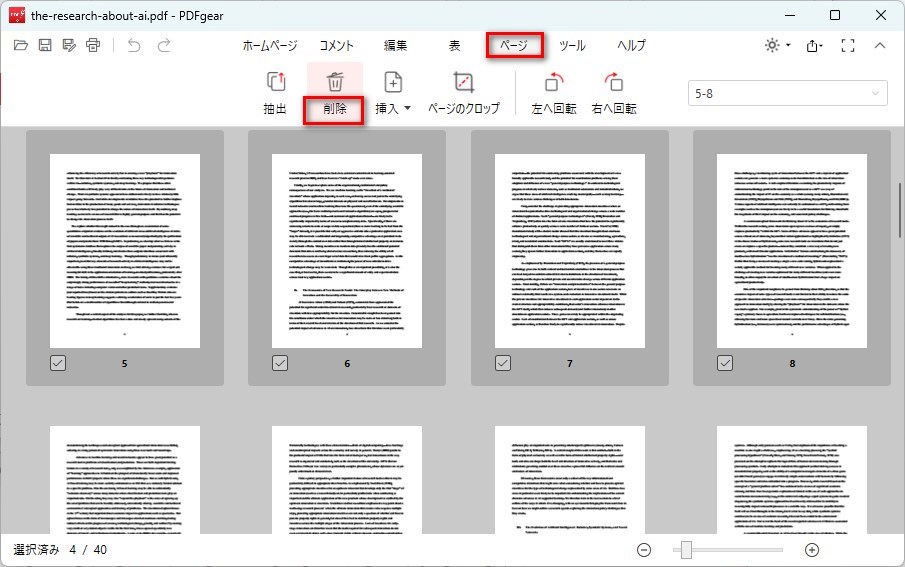
Task: Adjust the thumbnail zoom slider handle
Action: (686, 550)
